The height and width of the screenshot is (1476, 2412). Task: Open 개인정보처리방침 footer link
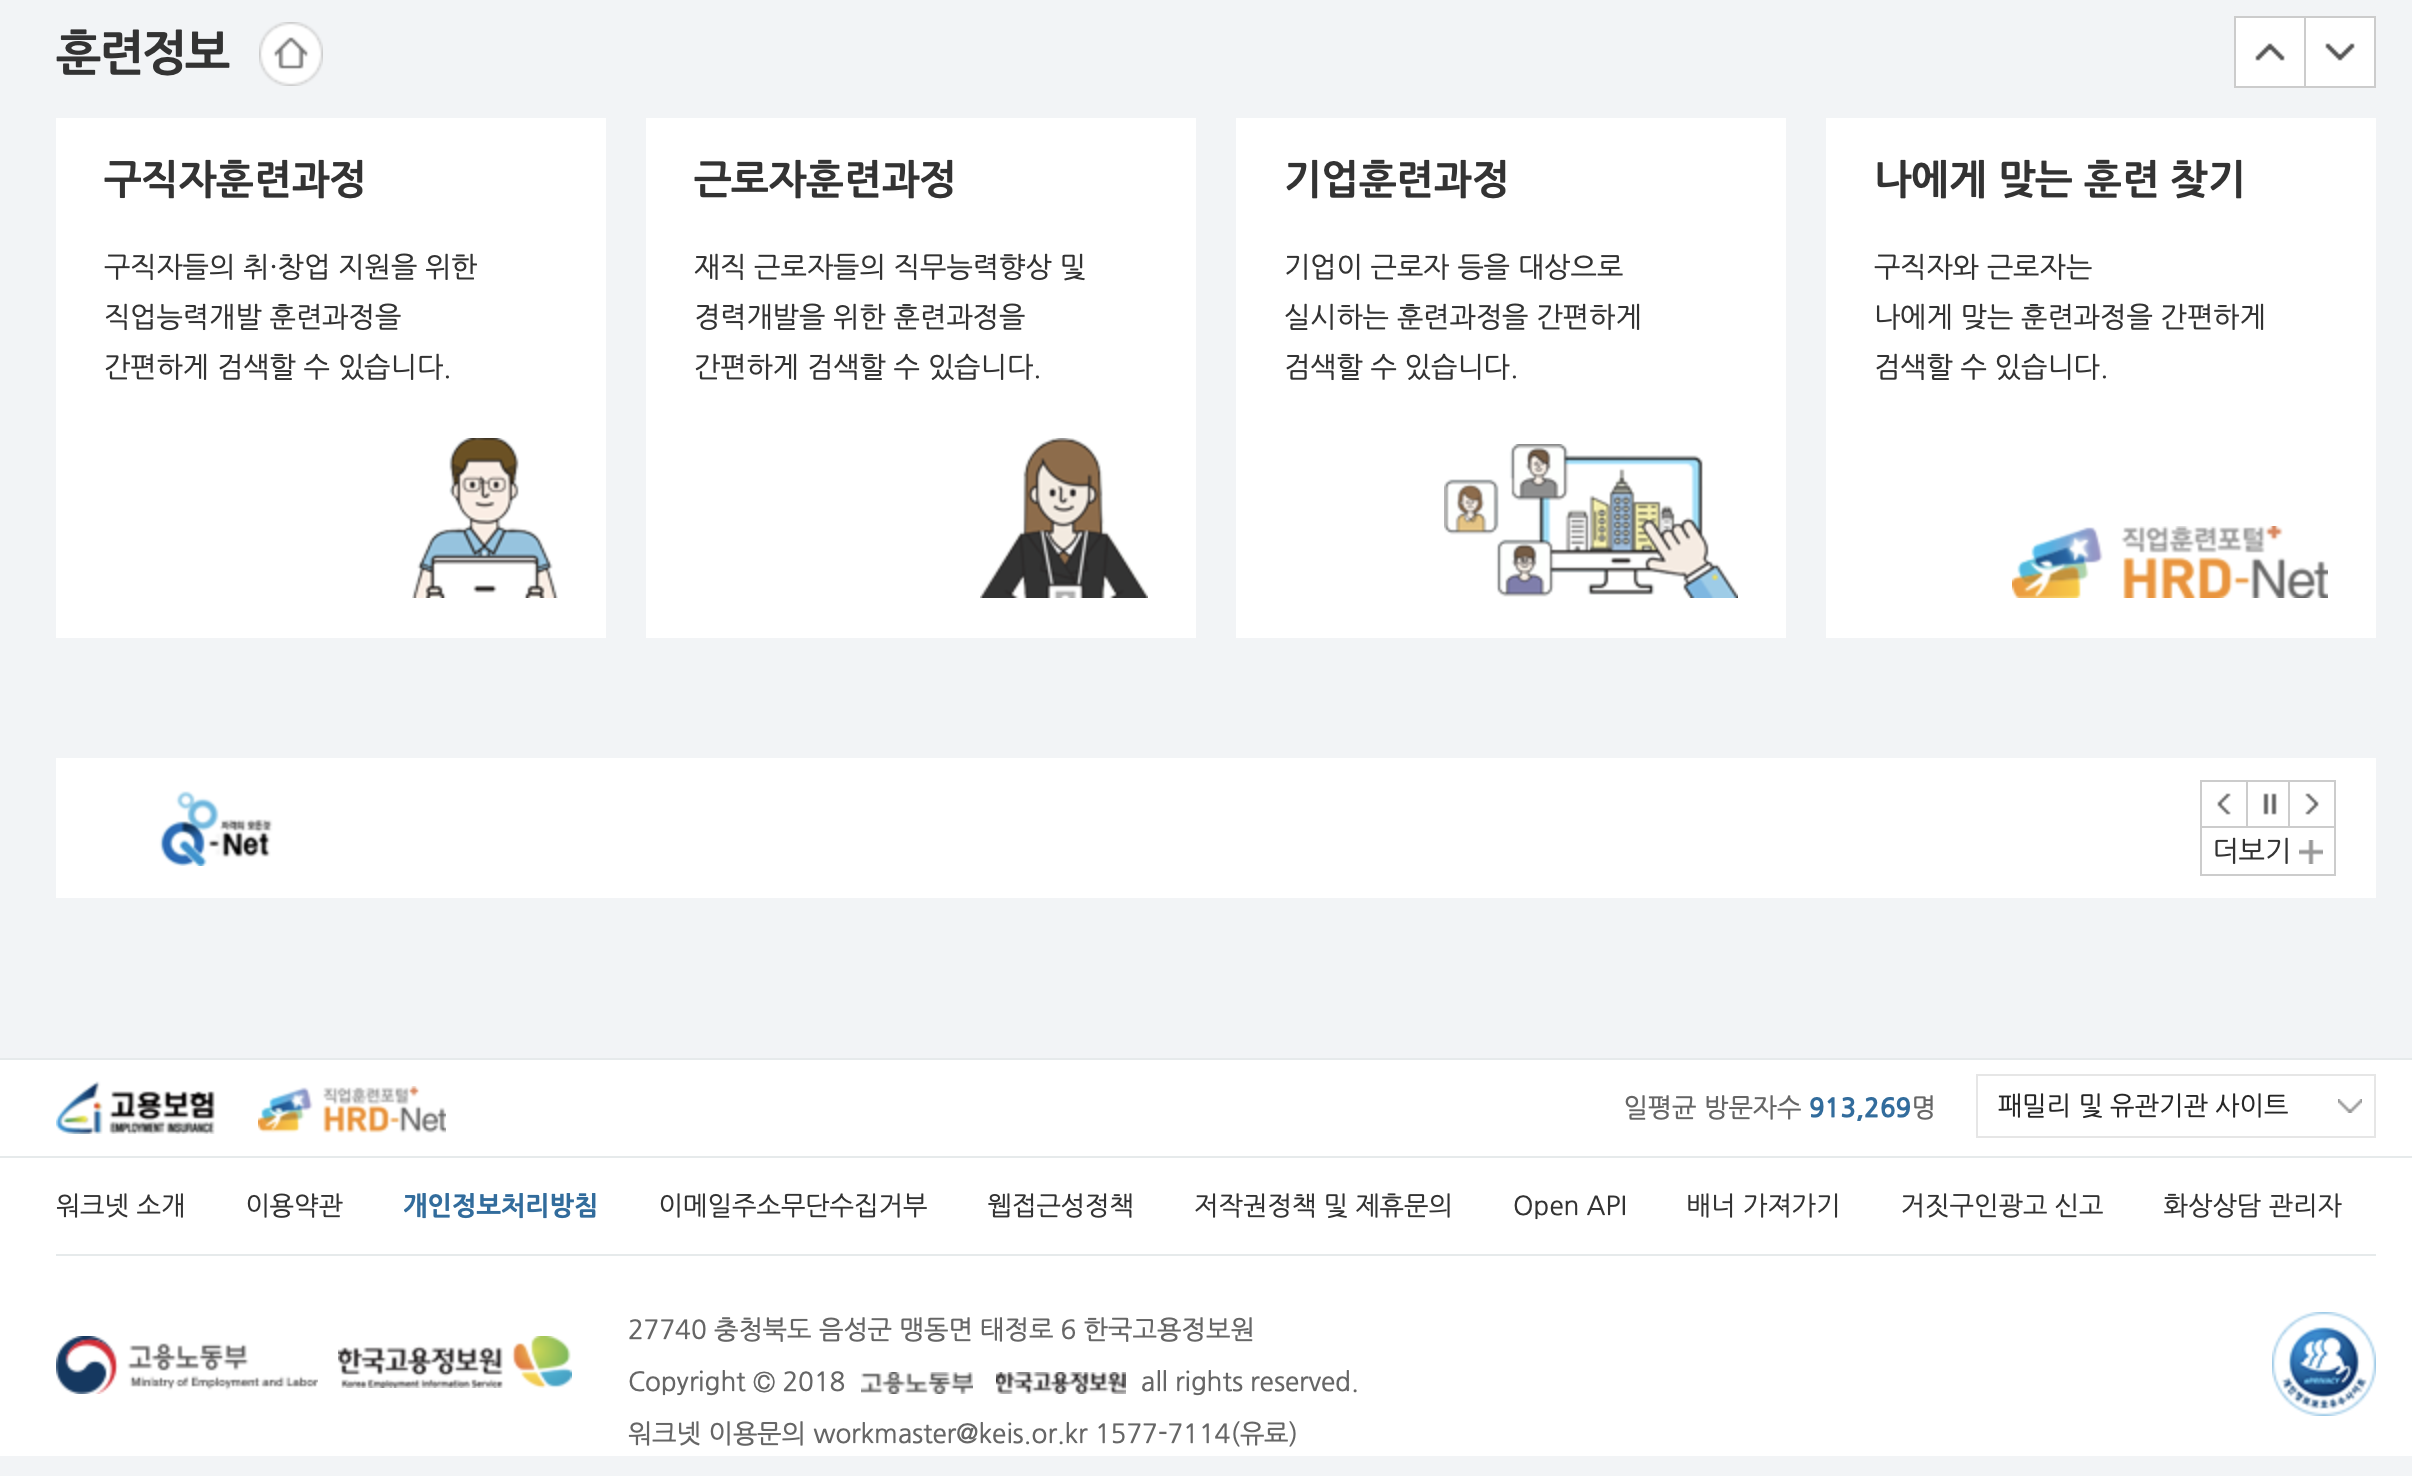coord(500,1205)
